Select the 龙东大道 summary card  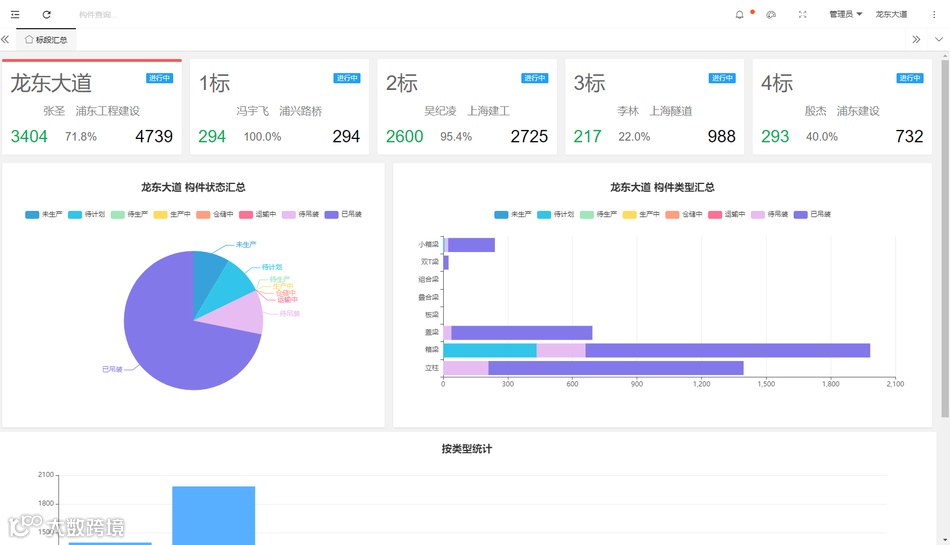[x=91, y=107]
